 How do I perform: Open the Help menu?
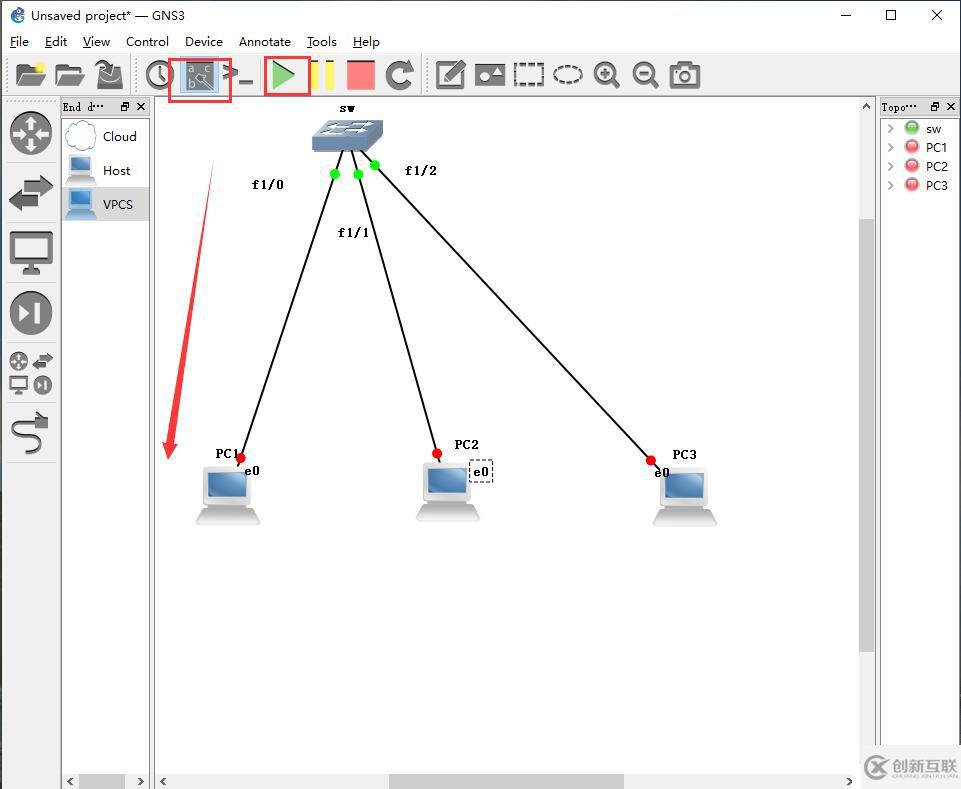pyautogui.click(x=366, y=42)
